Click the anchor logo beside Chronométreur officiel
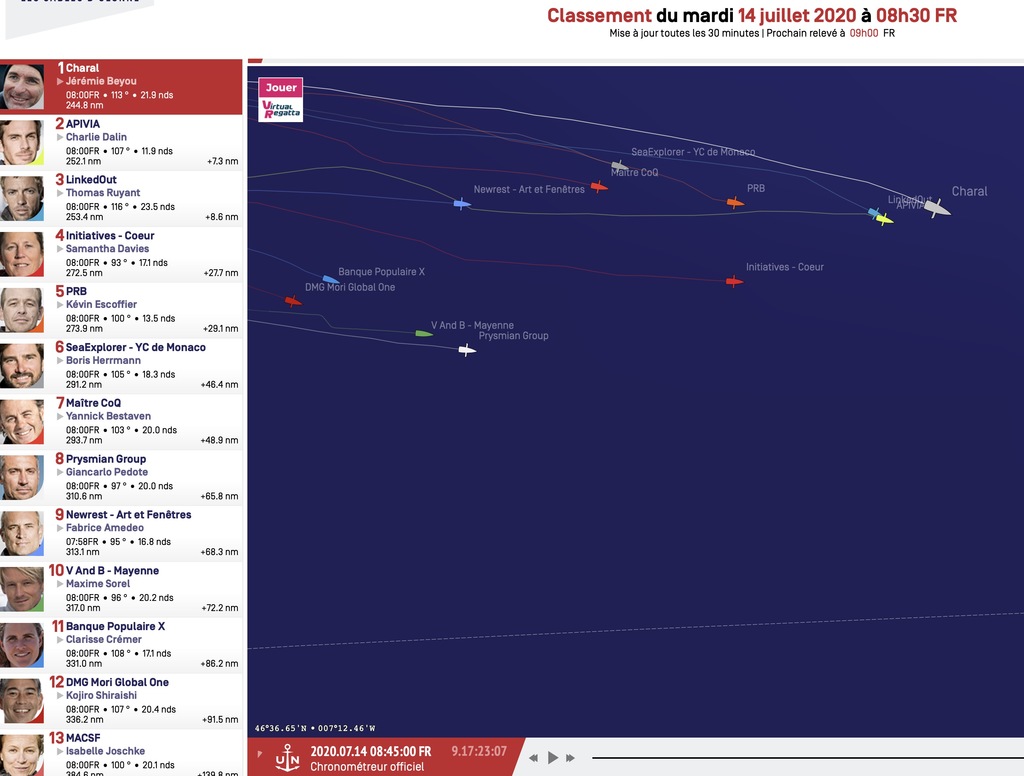The image size is (1024, 776). pos(287,758)
